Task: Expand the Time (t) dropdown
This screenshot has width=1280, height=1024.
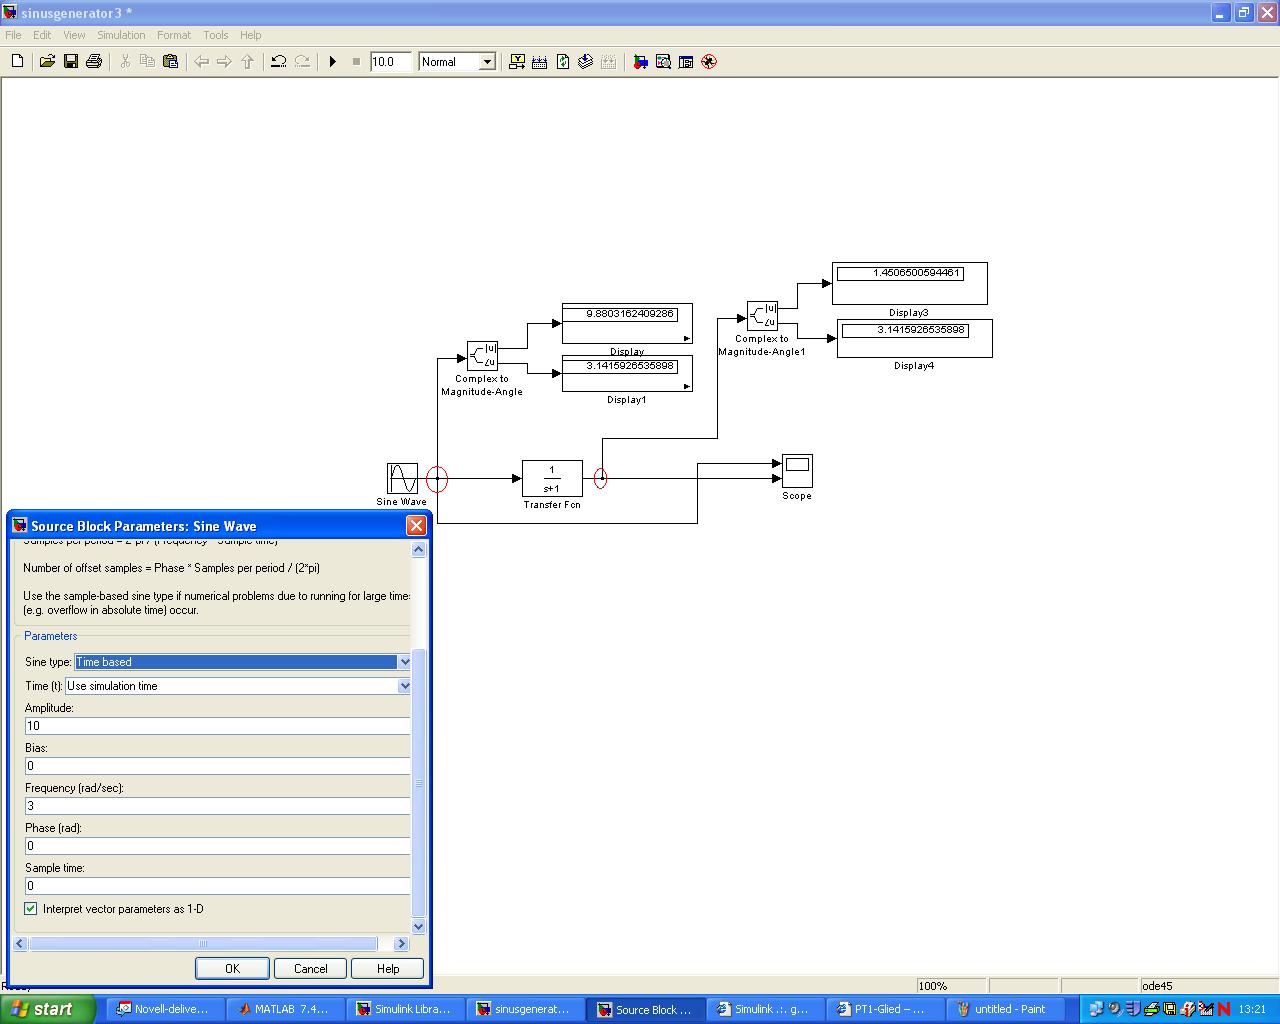Action: (x=404, y=686)
